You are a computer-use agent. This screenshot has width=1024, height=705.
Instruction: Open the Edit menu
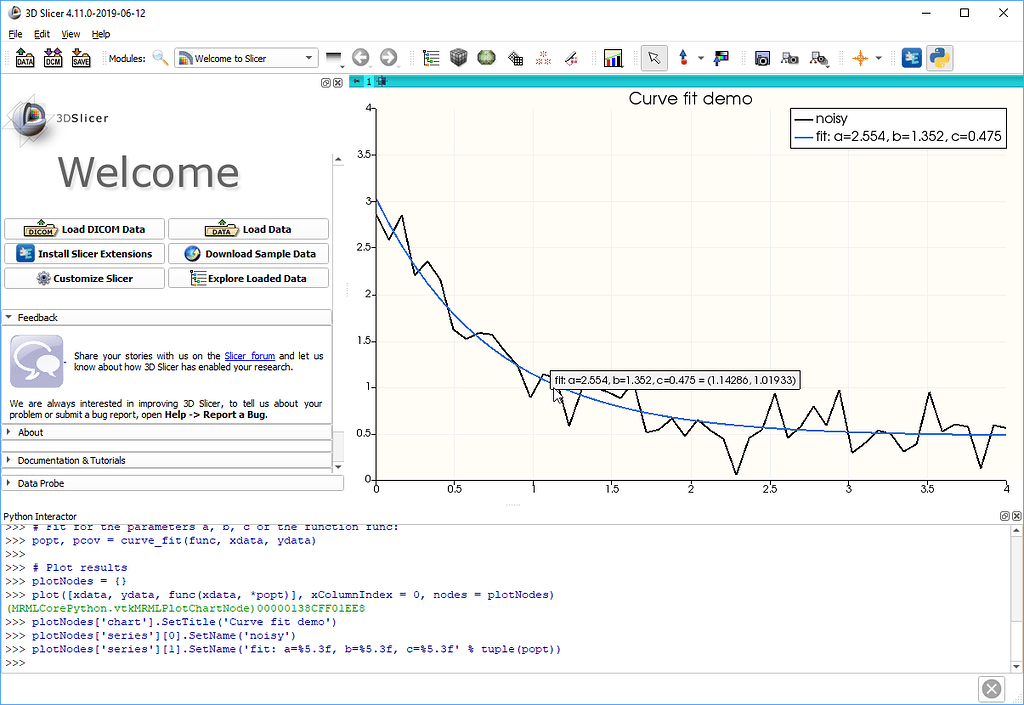(x=41, y=33)
